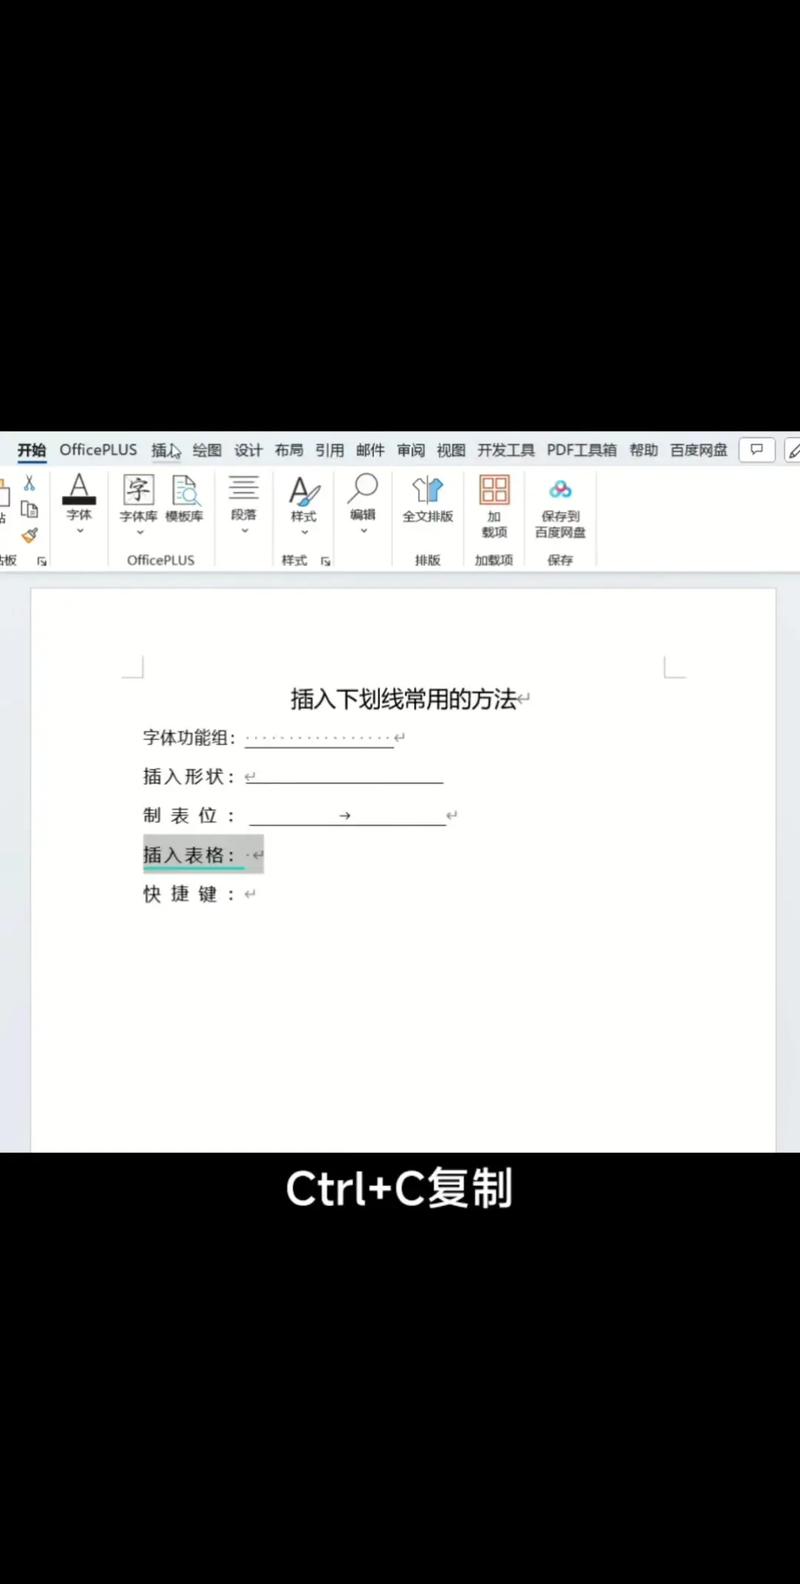Switch to the 百度网盘 tab
This screenshot has height=1584, width=800.
(x=699, y=450)
